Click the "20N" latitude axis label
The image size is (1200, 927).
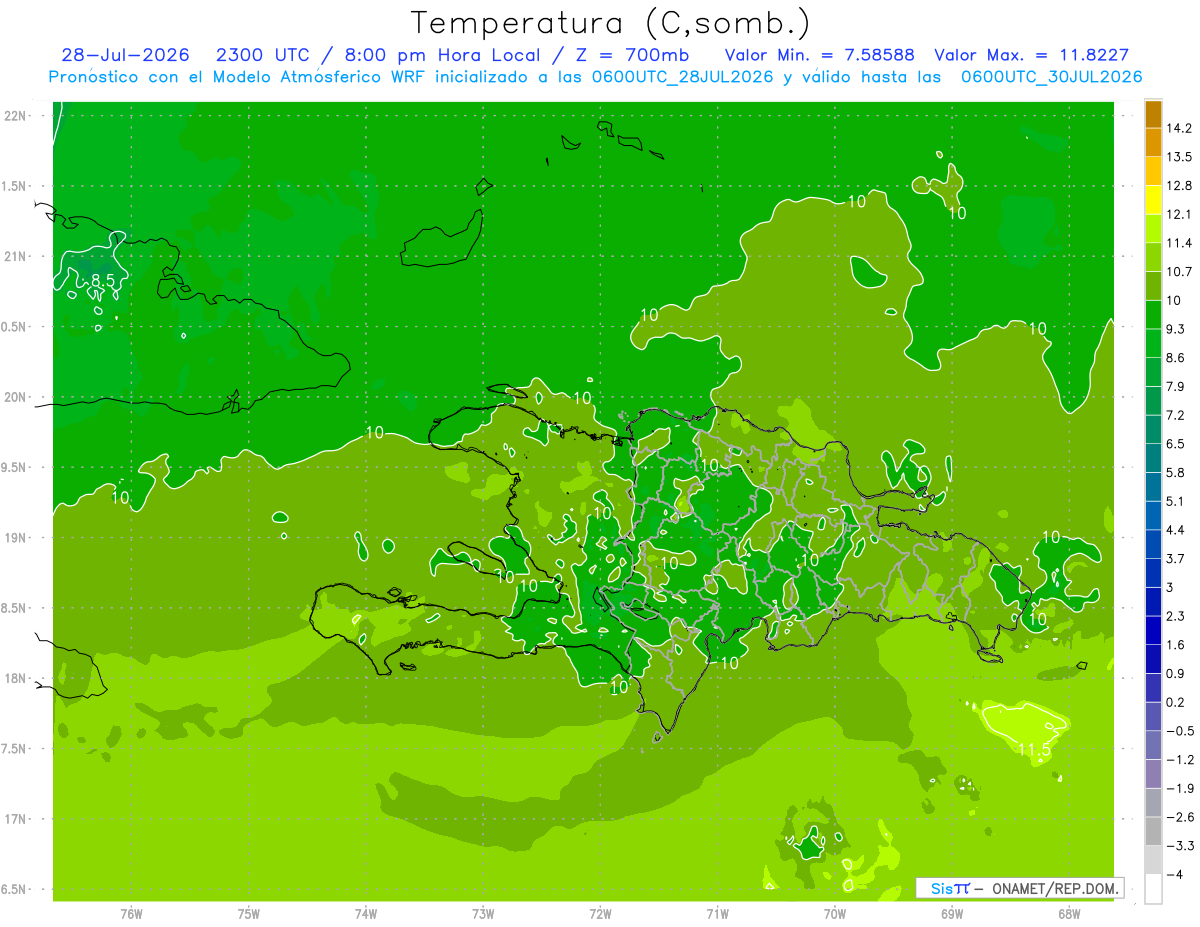coord(16,397)
